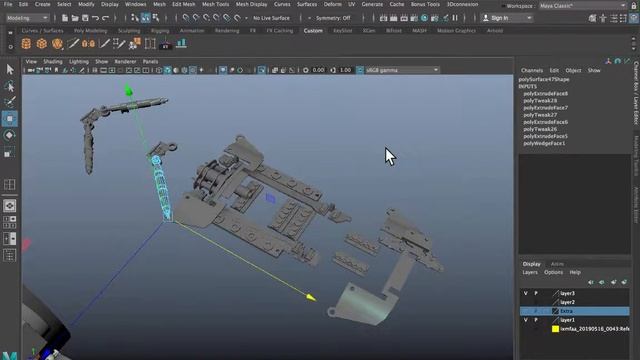Image resolution: width=640 pixels, height=360 pixels.
Task: Click the Redo arrow icon
Action: tap(106, 18)
